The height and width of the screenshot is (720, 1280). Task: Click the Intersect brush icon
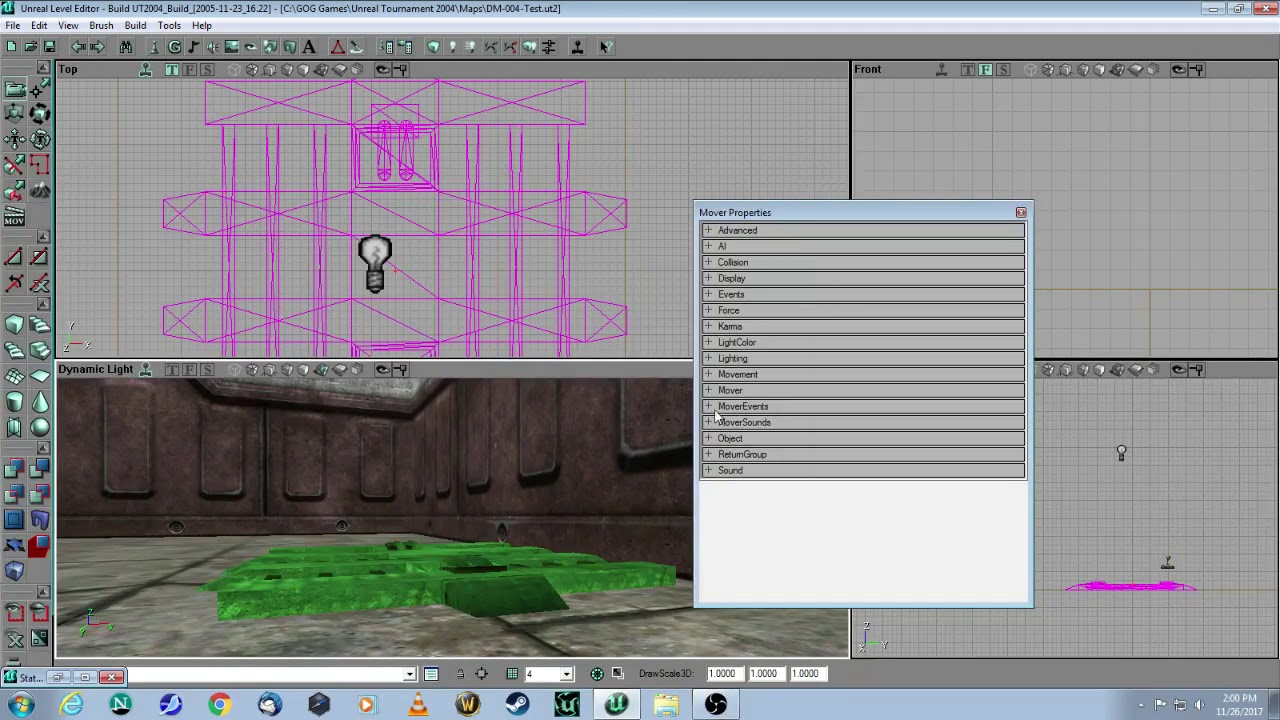pos(14,494)
